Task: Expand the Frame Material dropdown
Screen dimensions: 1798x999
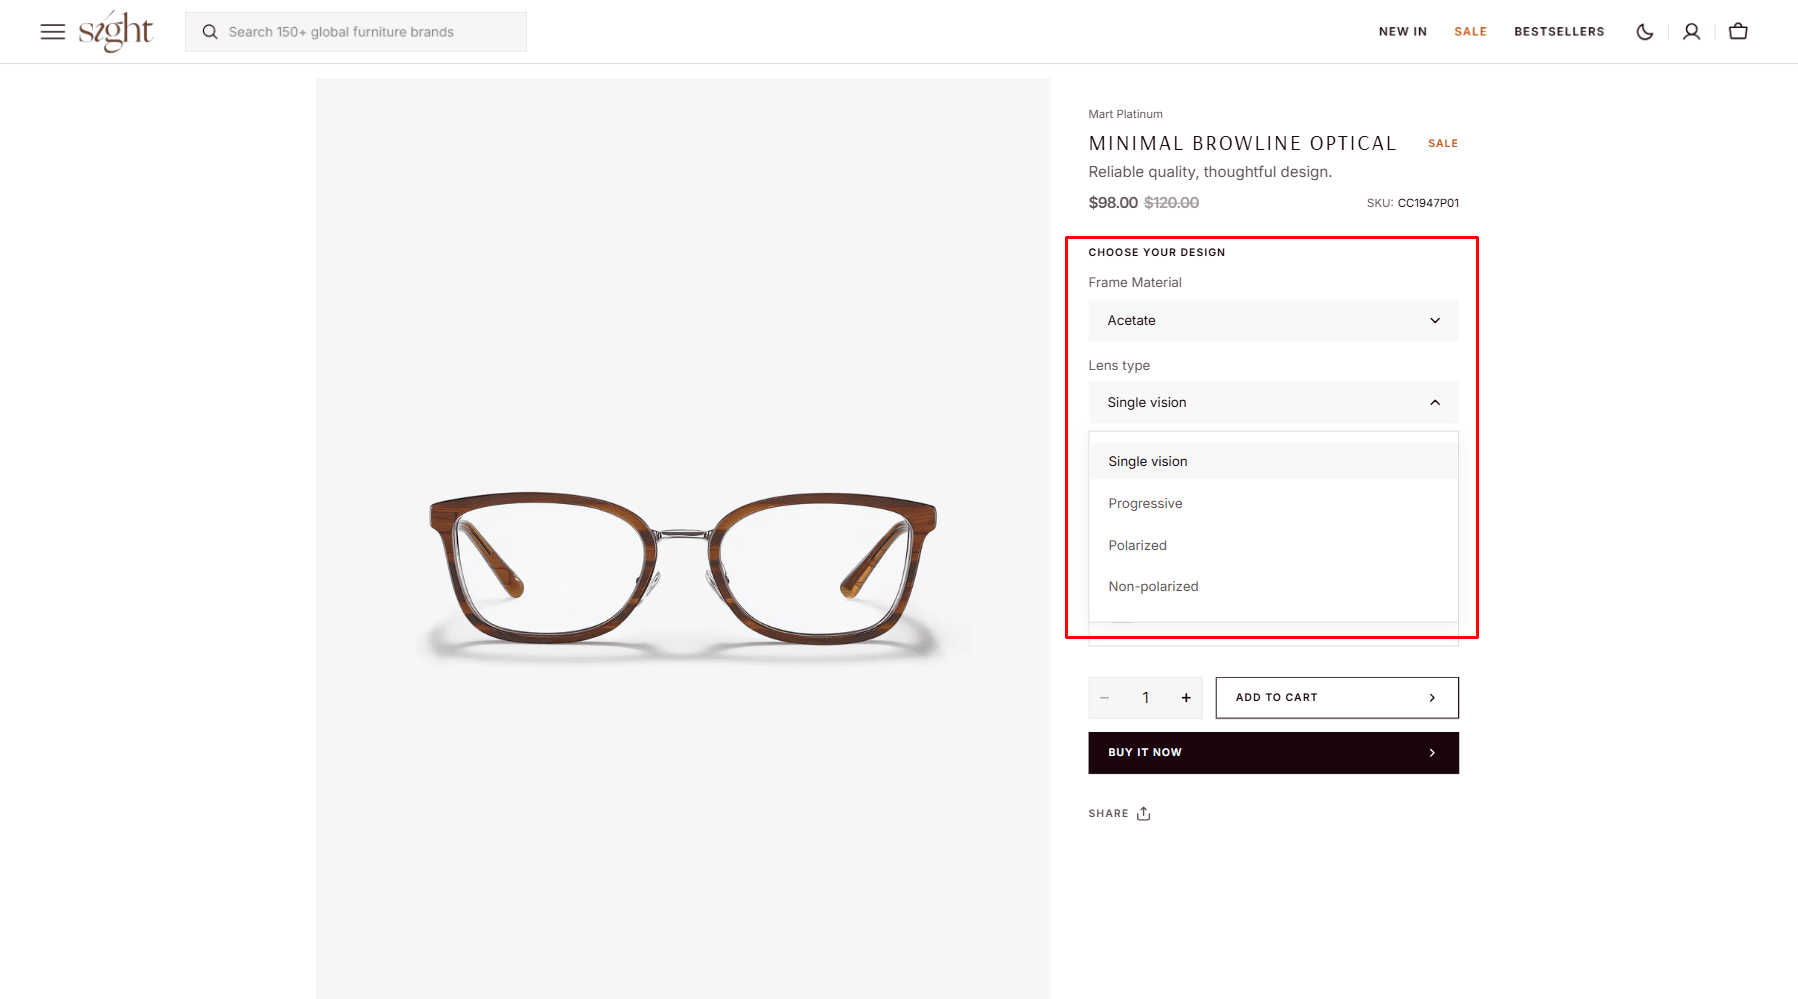Action: (x=1273, y=321)
